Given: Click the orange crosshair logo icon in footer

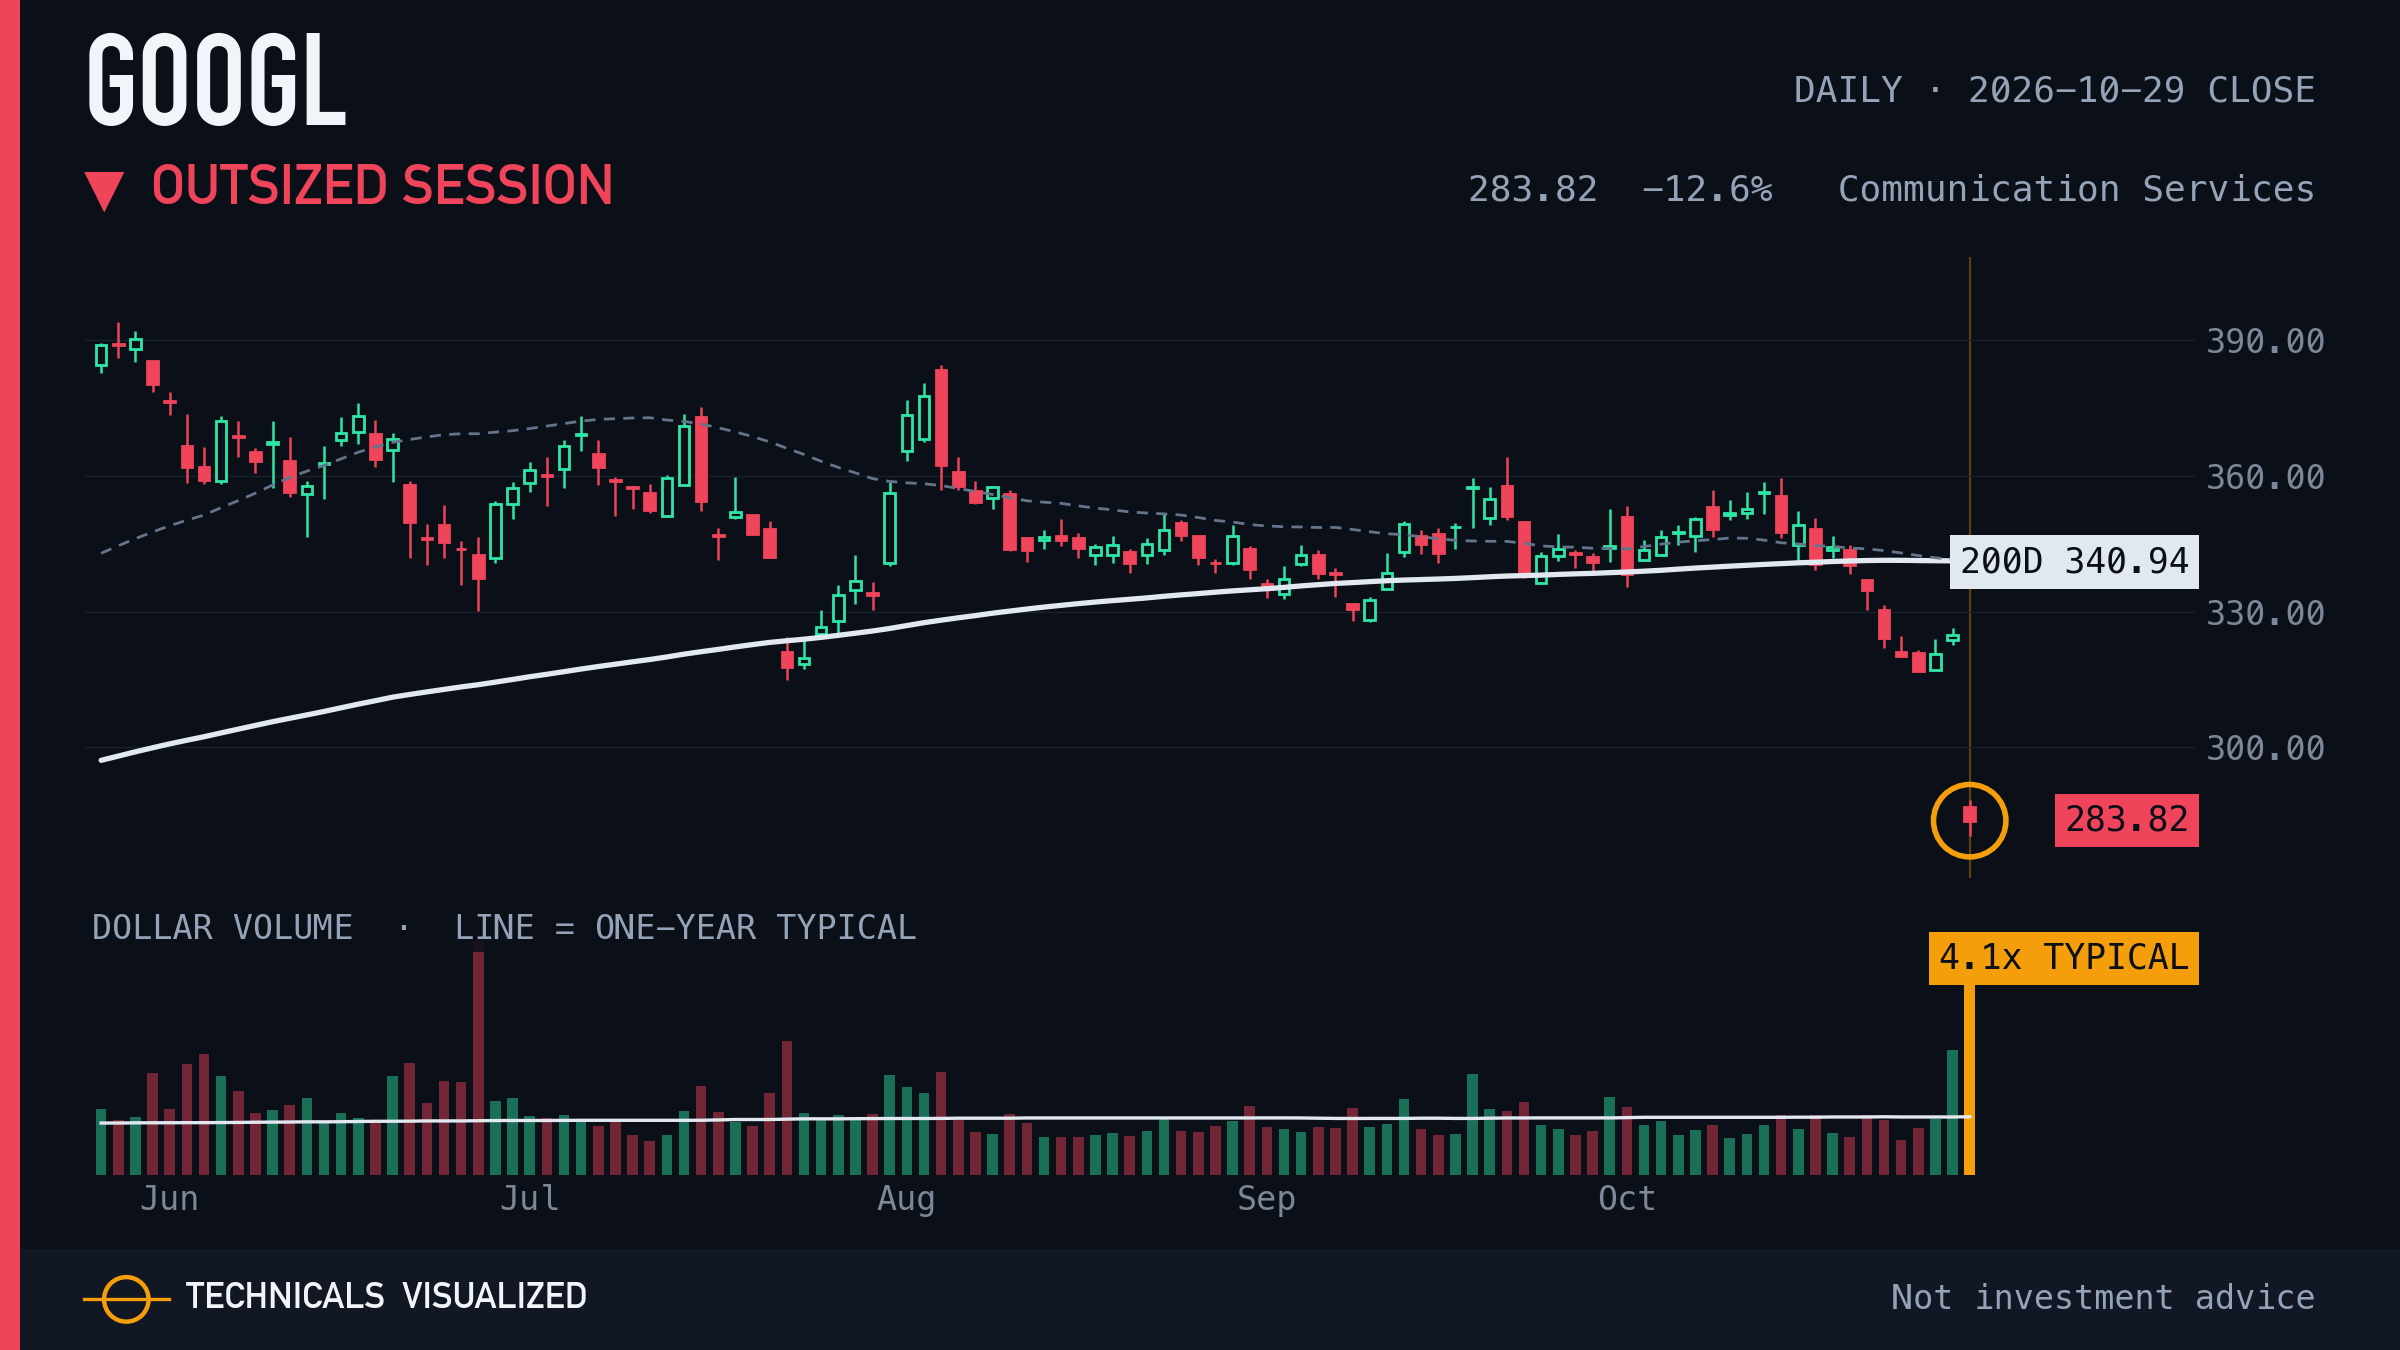Looking at the screenshot, I should (126, 1299).
